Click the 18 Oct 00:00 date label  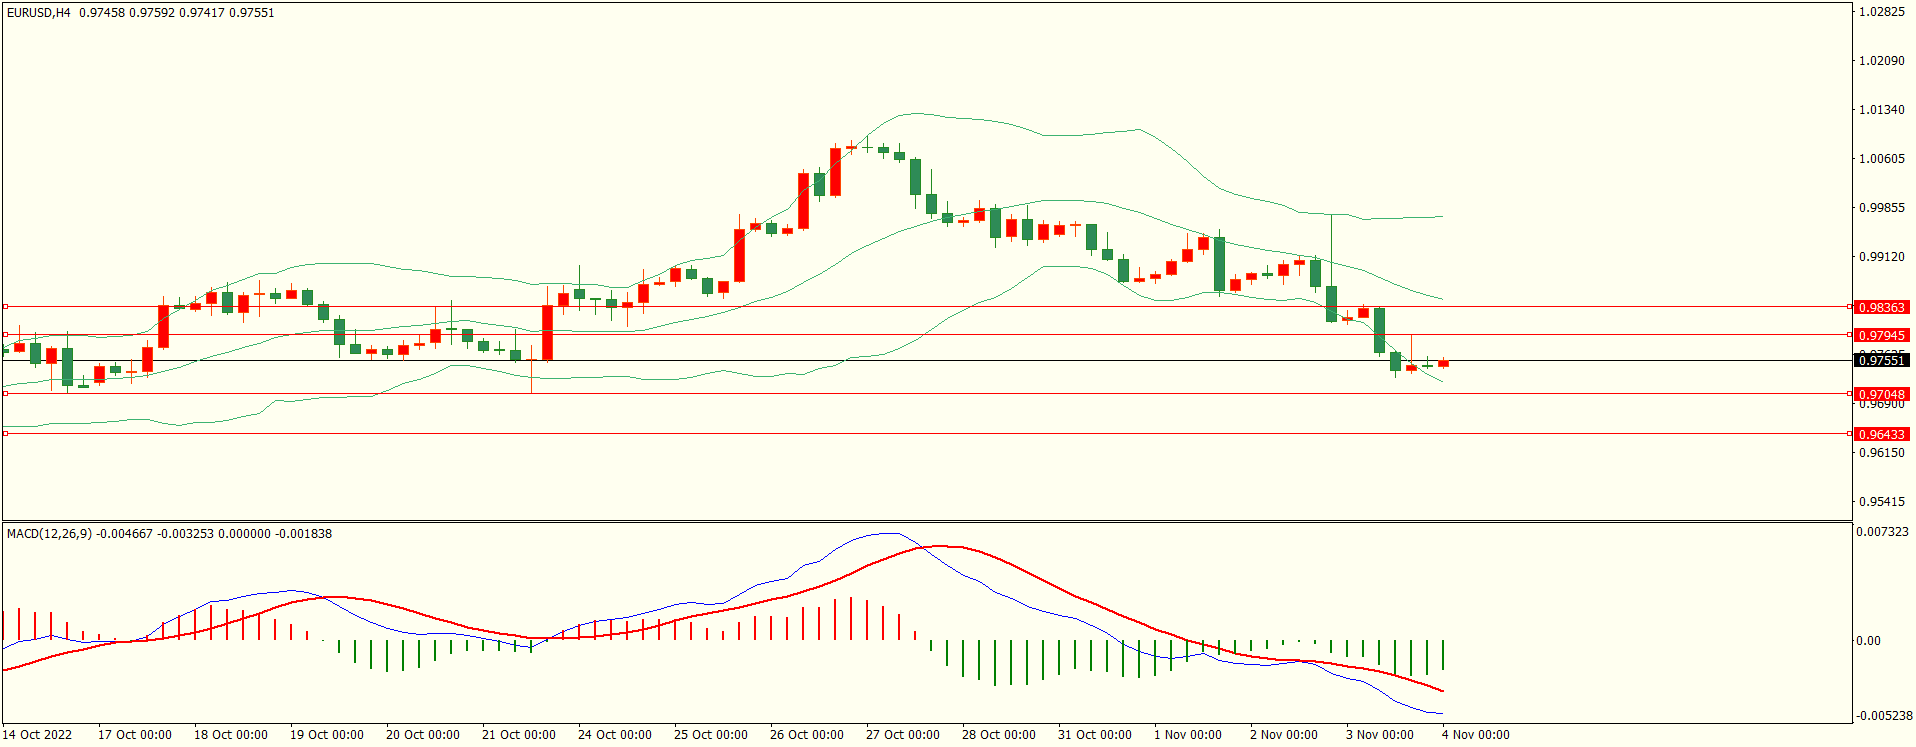pos(230,735)
